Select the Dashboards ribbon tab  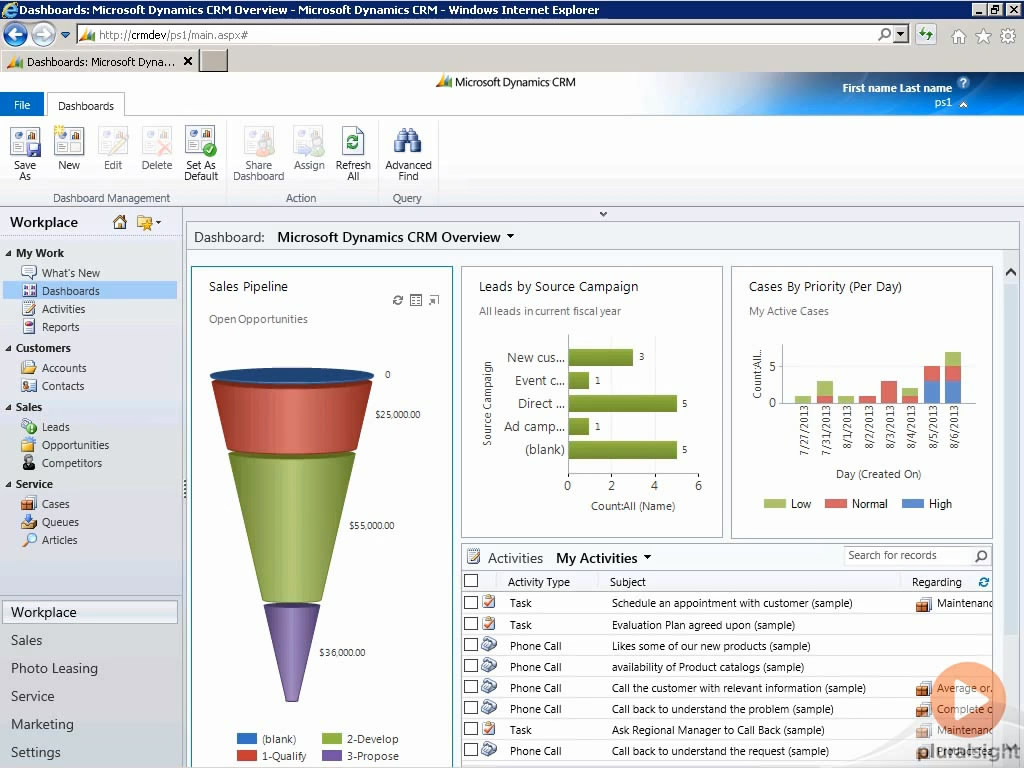click(86, 106)
